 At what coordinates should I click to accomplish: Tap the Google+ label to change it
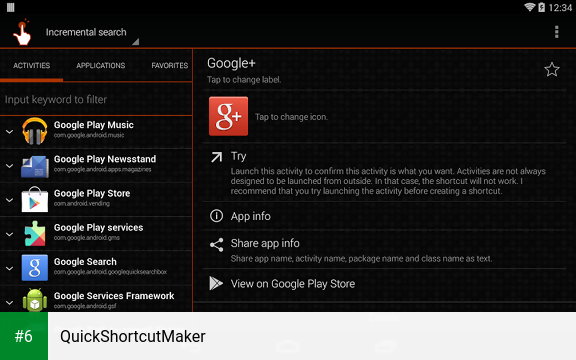tap(231, 63)
